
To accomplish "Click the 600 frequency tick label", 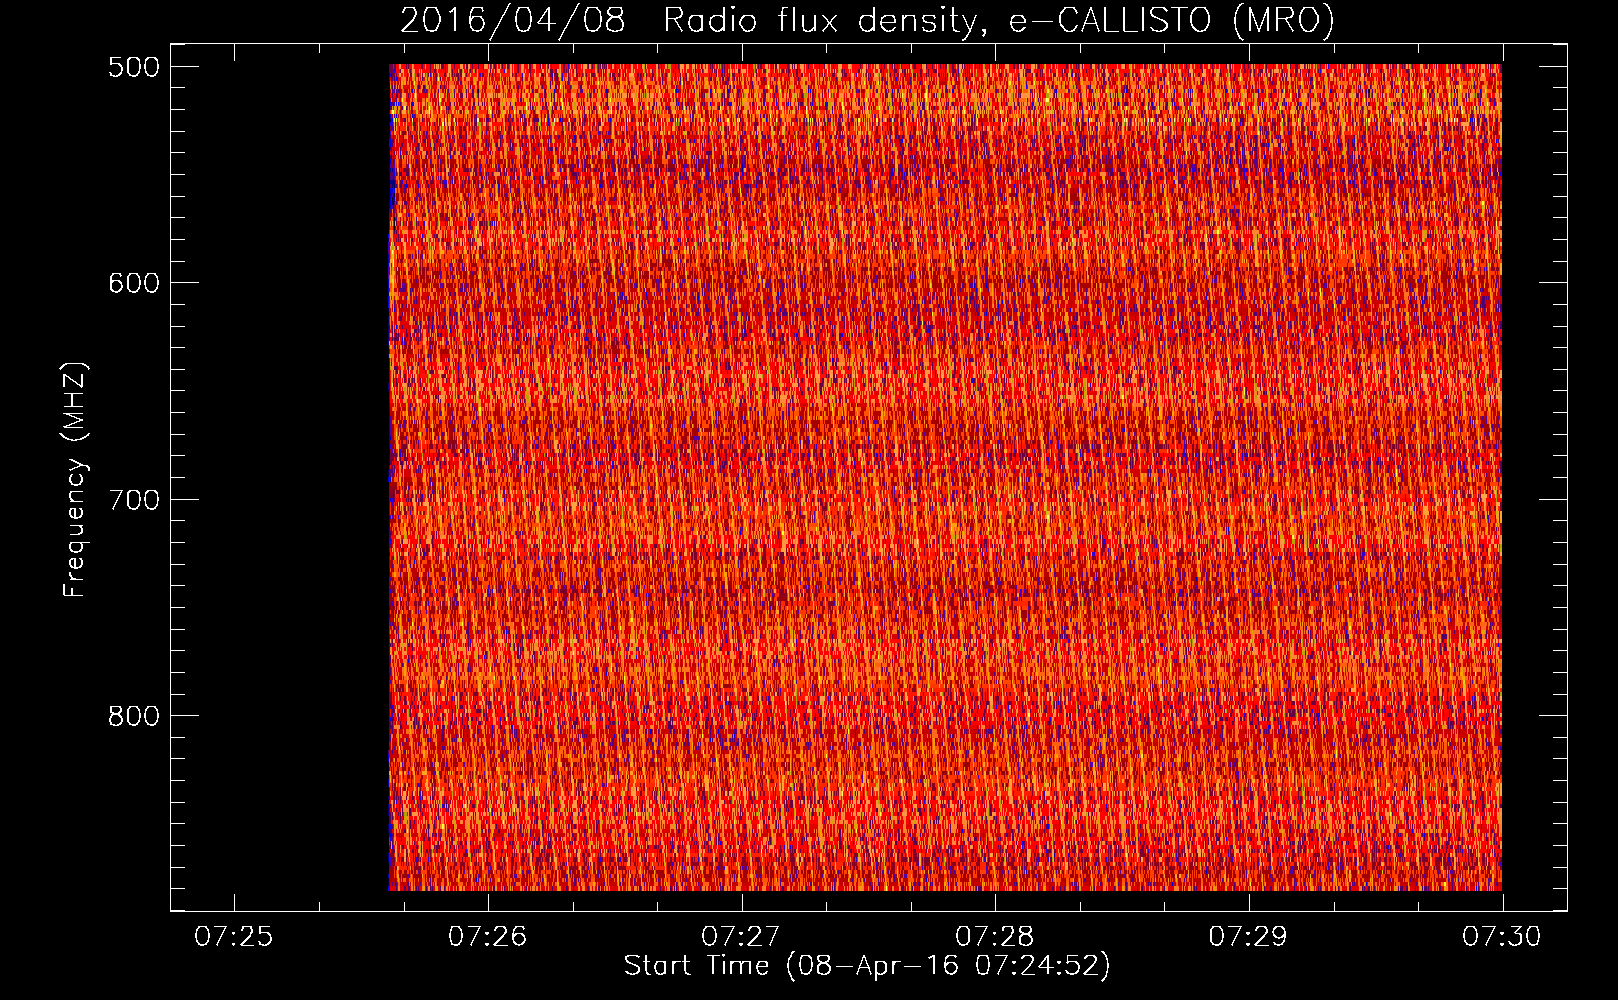I will (133, 283).
